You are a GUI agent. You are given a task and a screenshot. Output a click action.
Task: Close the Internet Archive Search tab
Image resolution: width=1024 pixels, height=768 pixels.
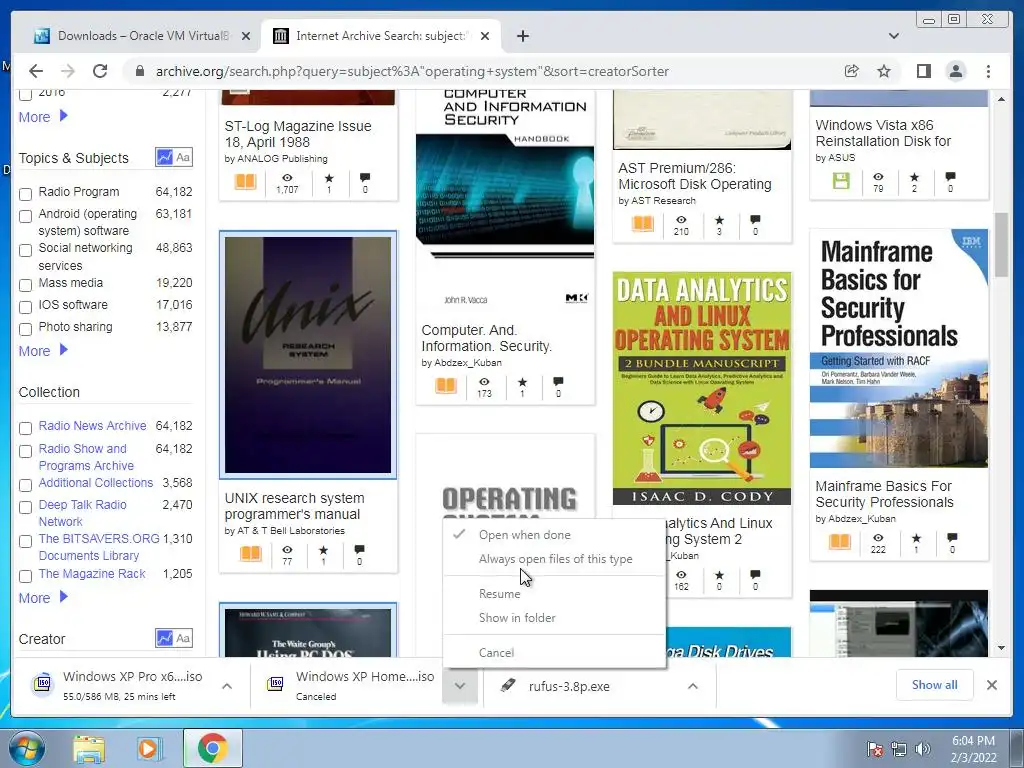click(485, 36)
